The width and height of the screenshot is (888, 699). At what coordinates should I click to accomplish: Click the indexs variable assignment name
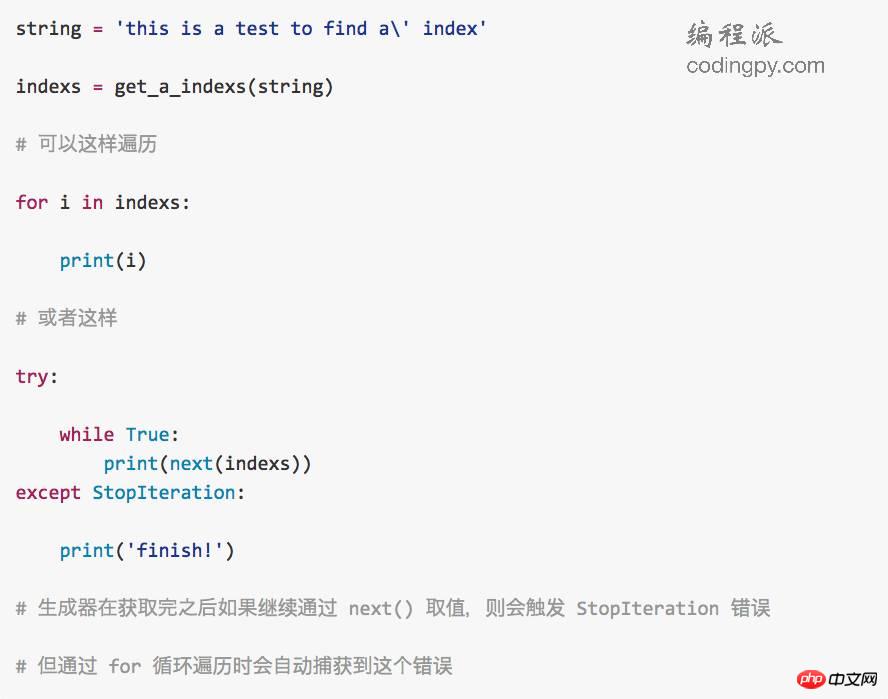click(48, 87)
